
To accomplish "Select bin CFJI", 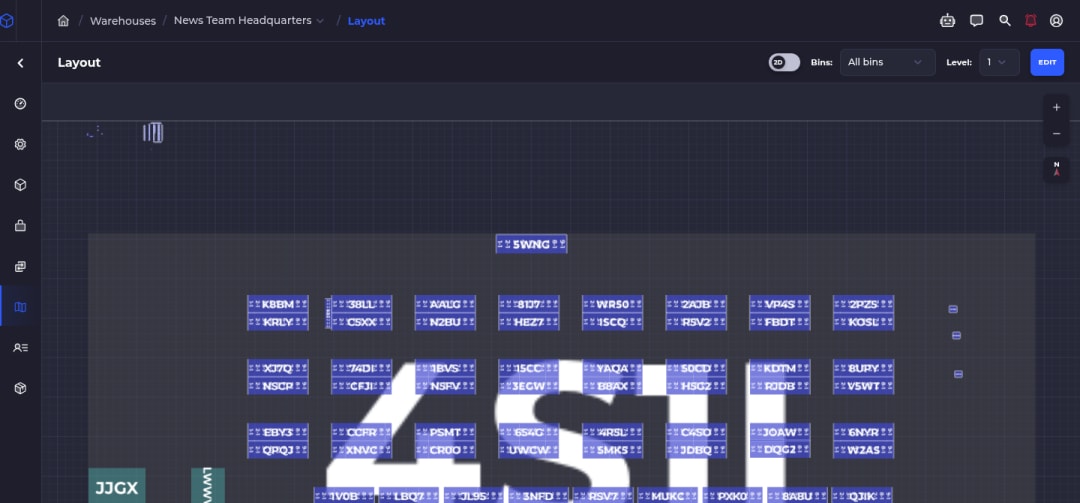I will tap(362, 386).
